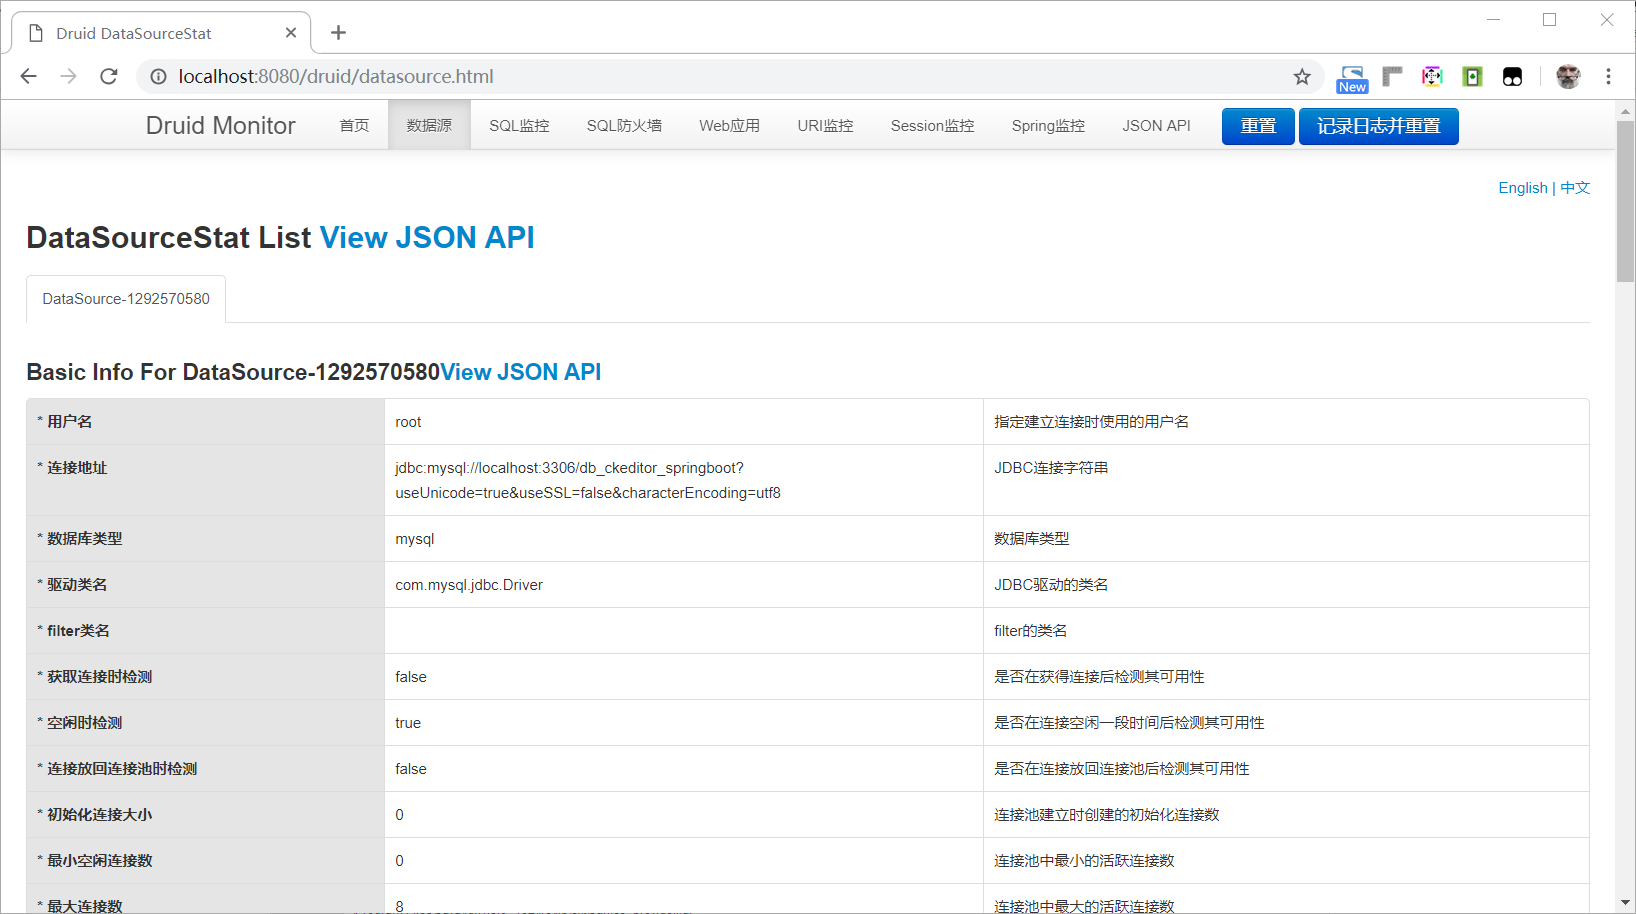This screenshot has height=914, width=1636.
Task: Select the DataSource-1292570580 tab
Action: point(126,299)
